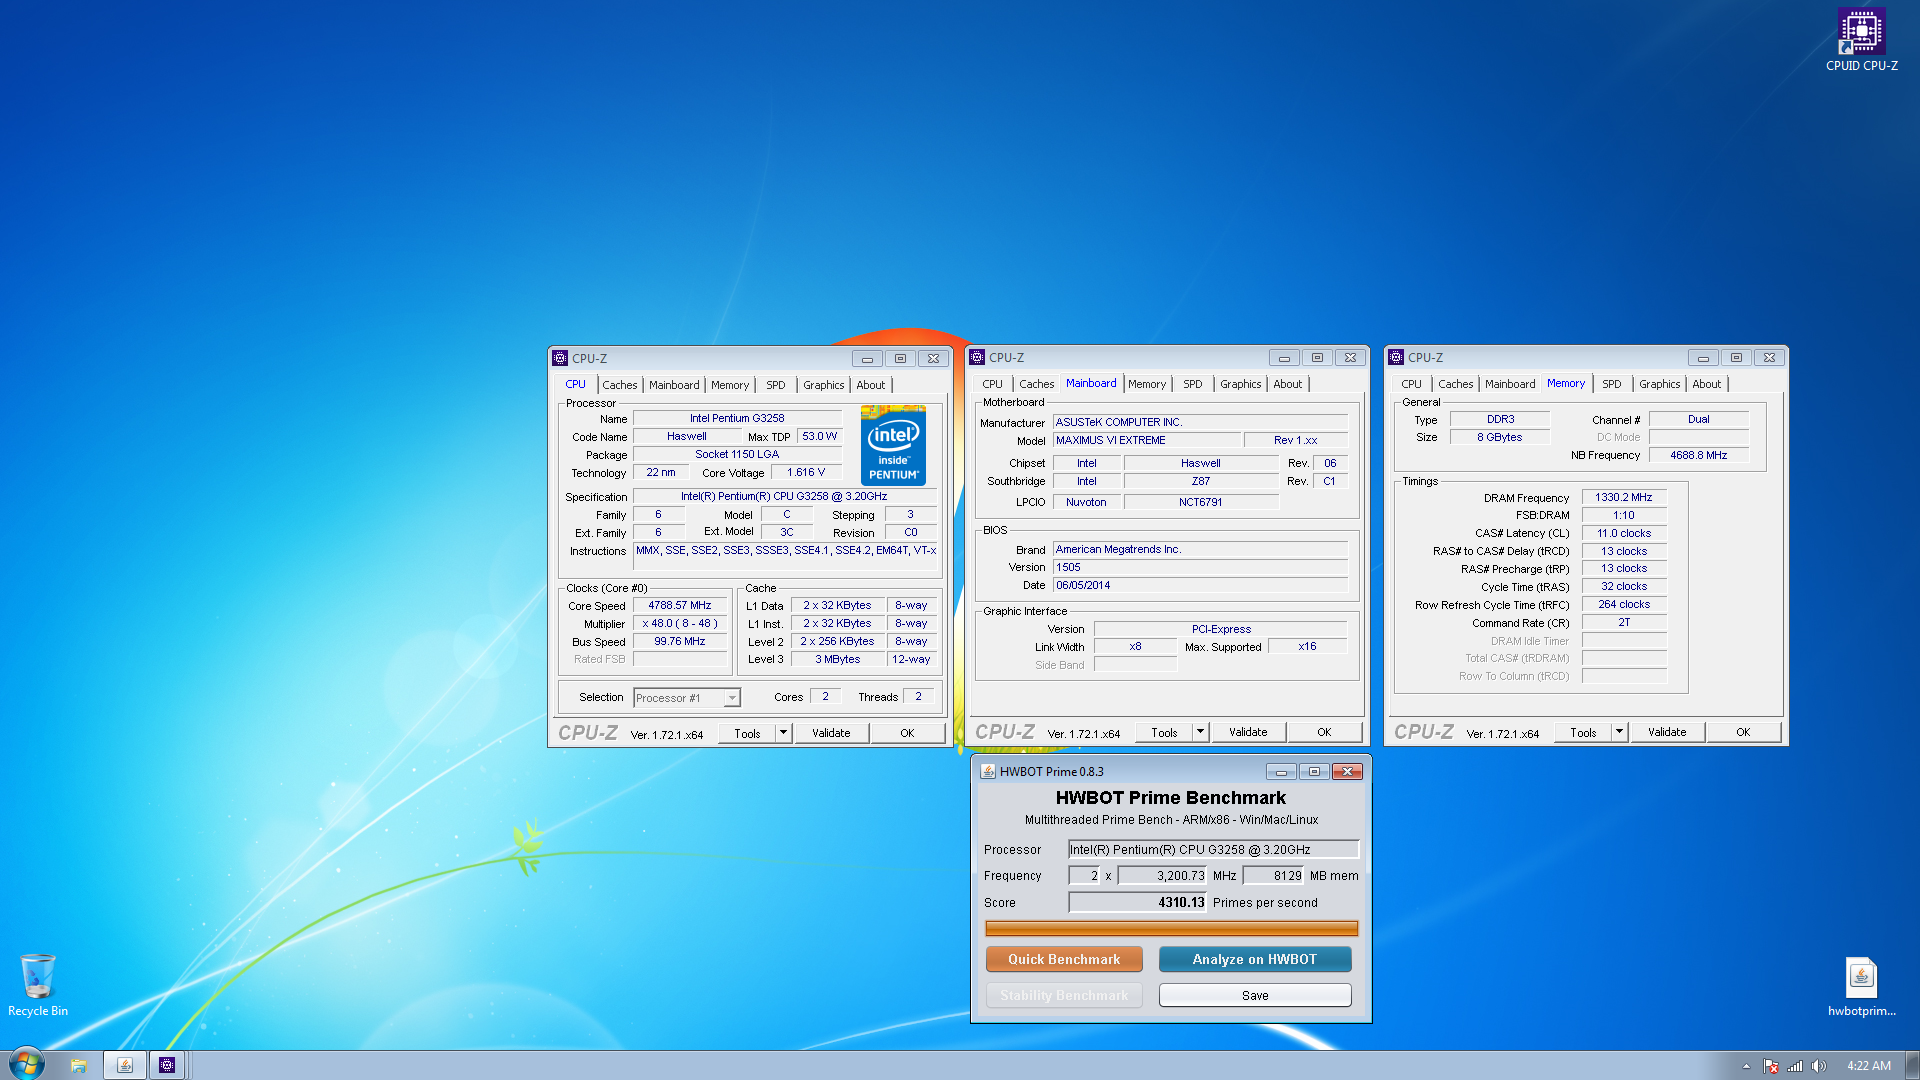Open the Processor #1 selection dropdown
Screen dimensions: 1920x1080
click(x=687, y=698)
